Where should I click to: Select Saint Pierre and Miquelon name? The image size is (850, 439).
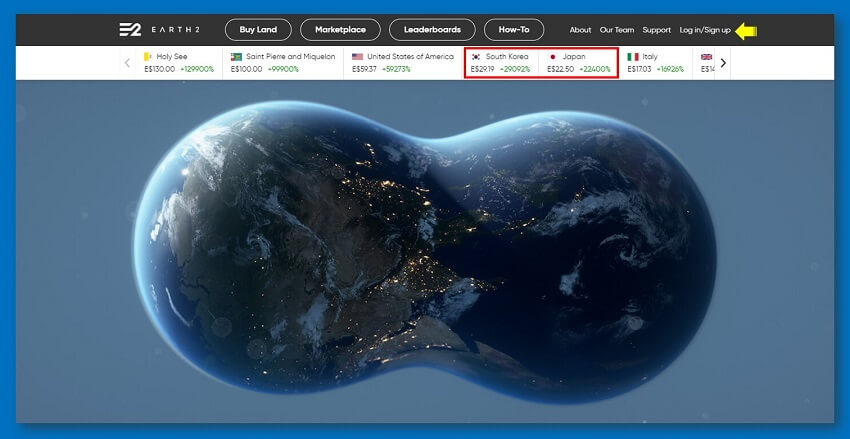click(x=291, y=56)
